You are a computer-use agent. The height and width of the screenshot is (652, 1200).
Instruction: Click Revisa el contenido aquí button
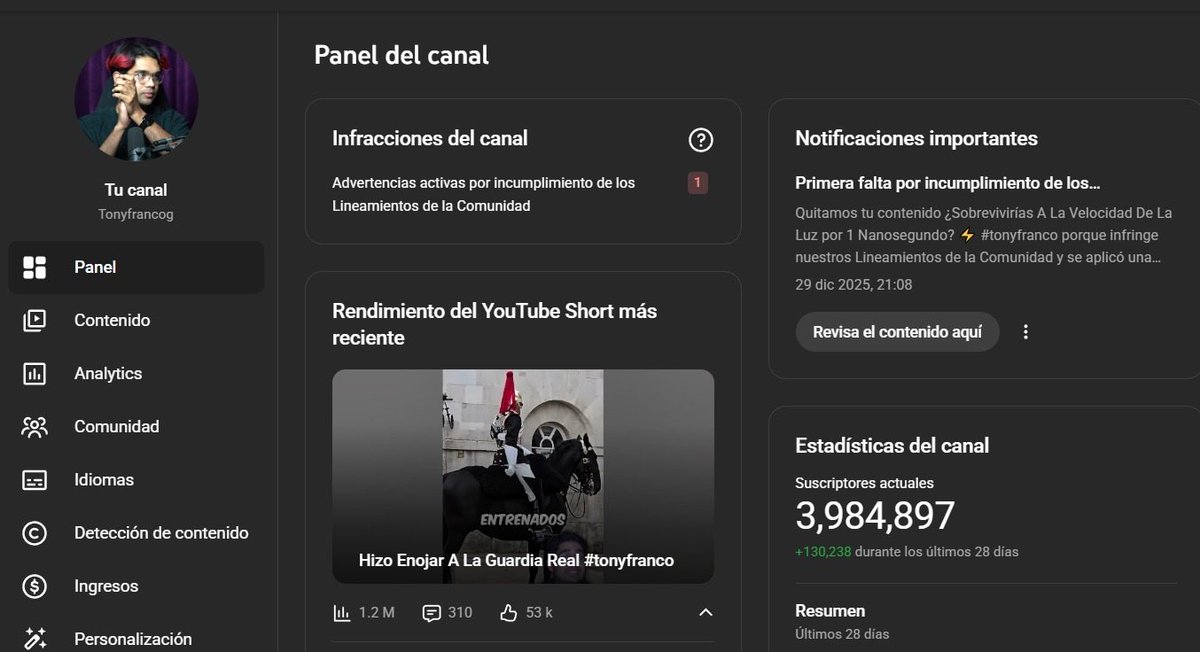coord(897,332)
